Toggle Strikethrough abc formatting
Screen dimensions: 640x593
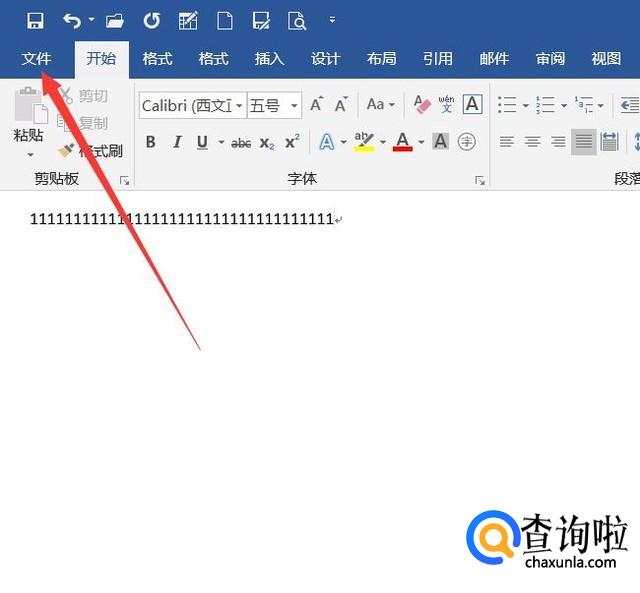pyautogui.click(x=241, y=143)
